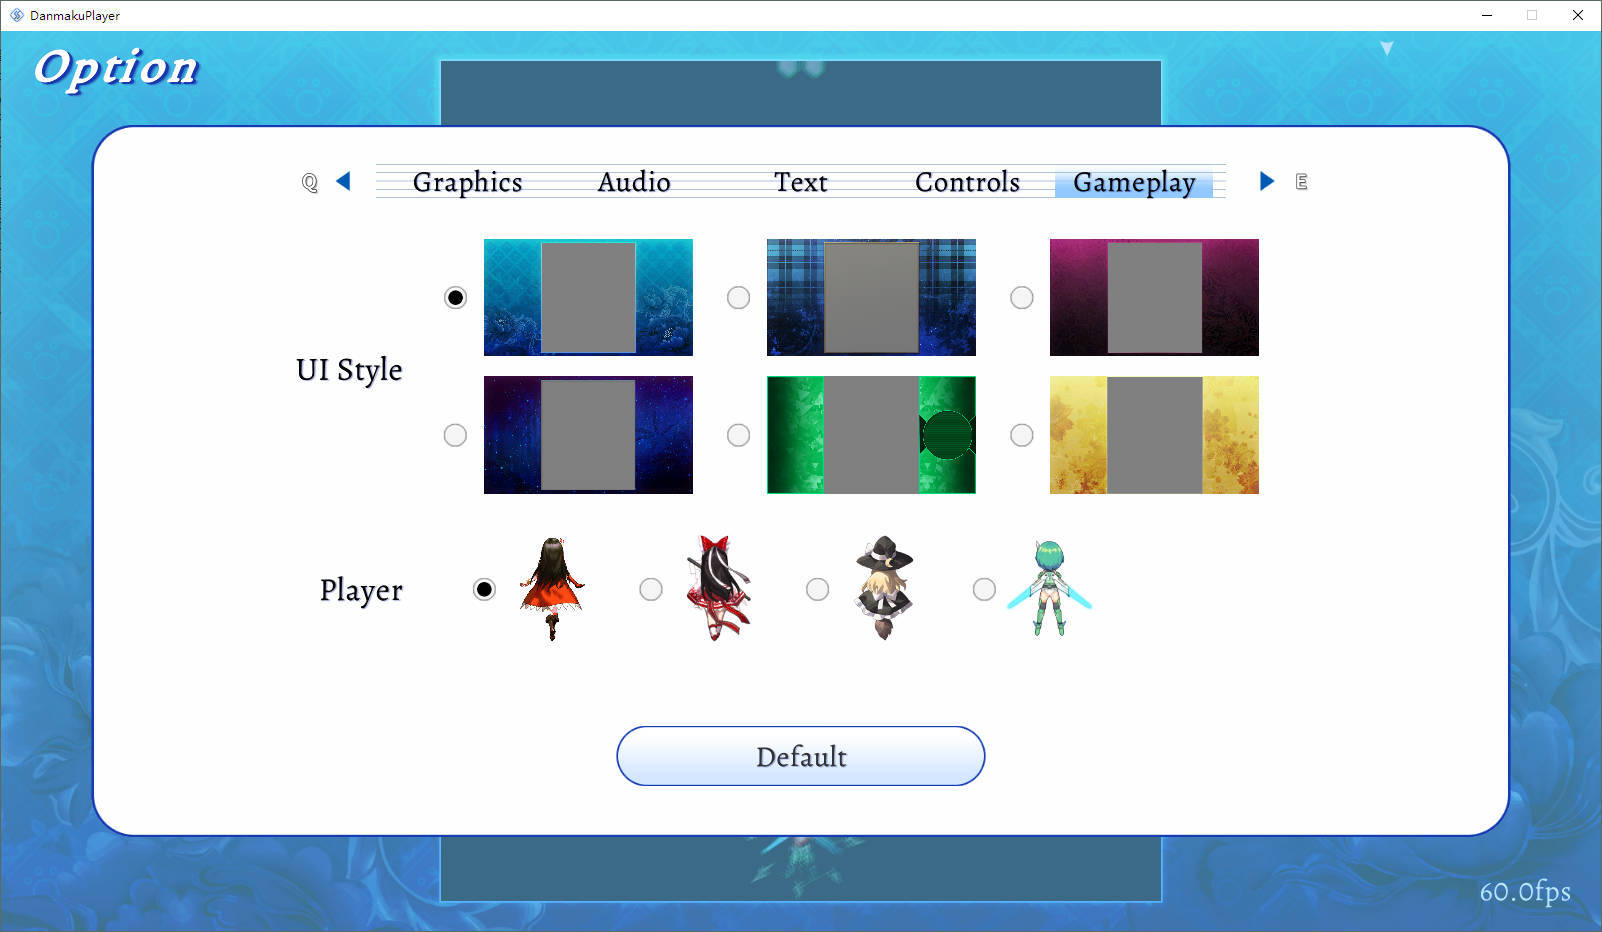Enable the magenta UI style radio button
The image size is (1602, 932).
click(x=1021, y=298)
